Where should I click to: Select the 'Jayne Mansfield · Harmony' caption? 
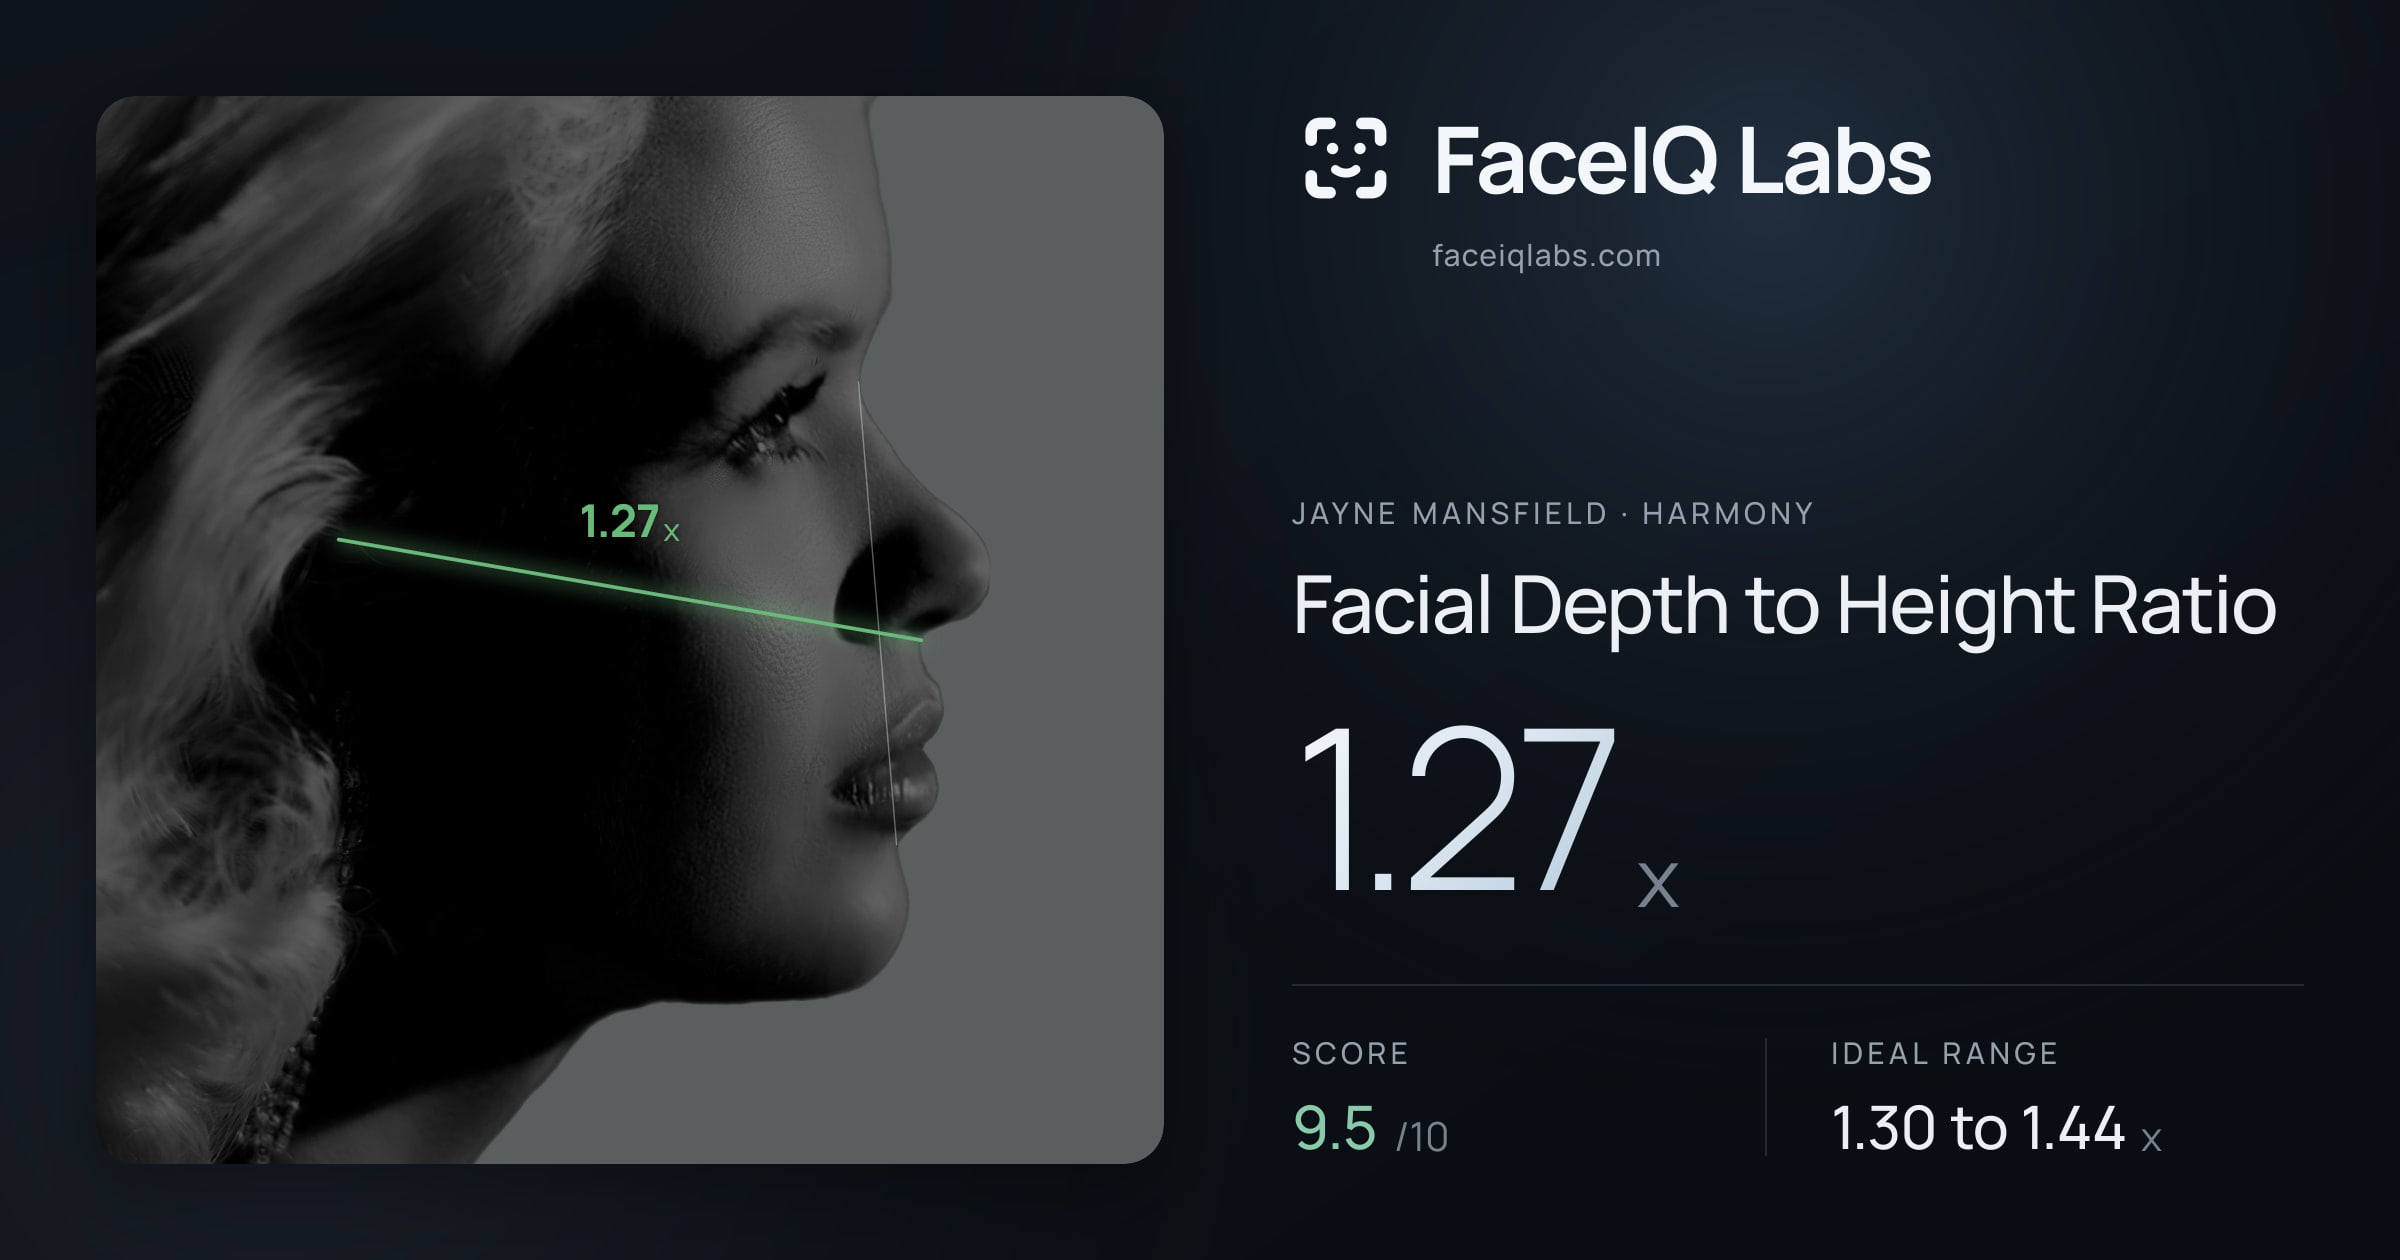(x=1552, y=514)
